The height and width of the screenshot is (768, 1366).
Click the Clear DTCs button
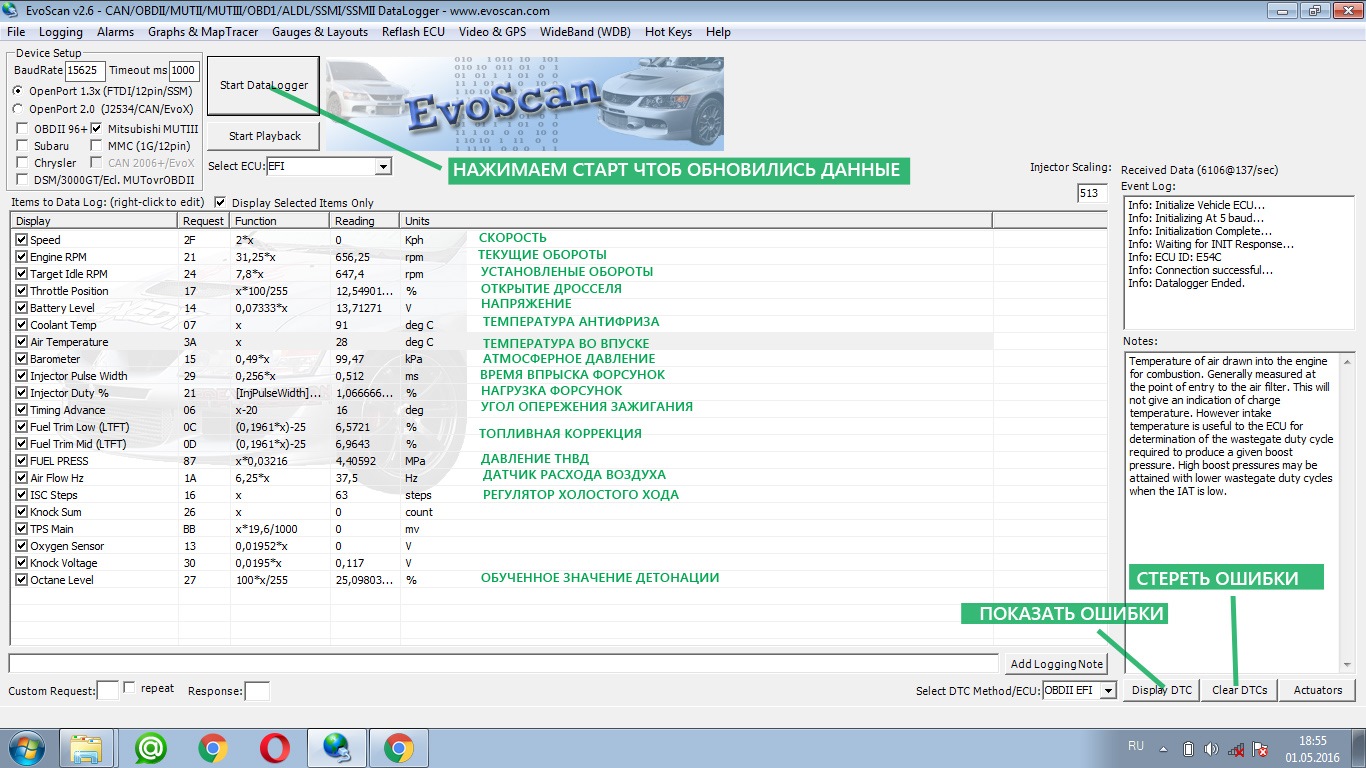click(1240, 690)
